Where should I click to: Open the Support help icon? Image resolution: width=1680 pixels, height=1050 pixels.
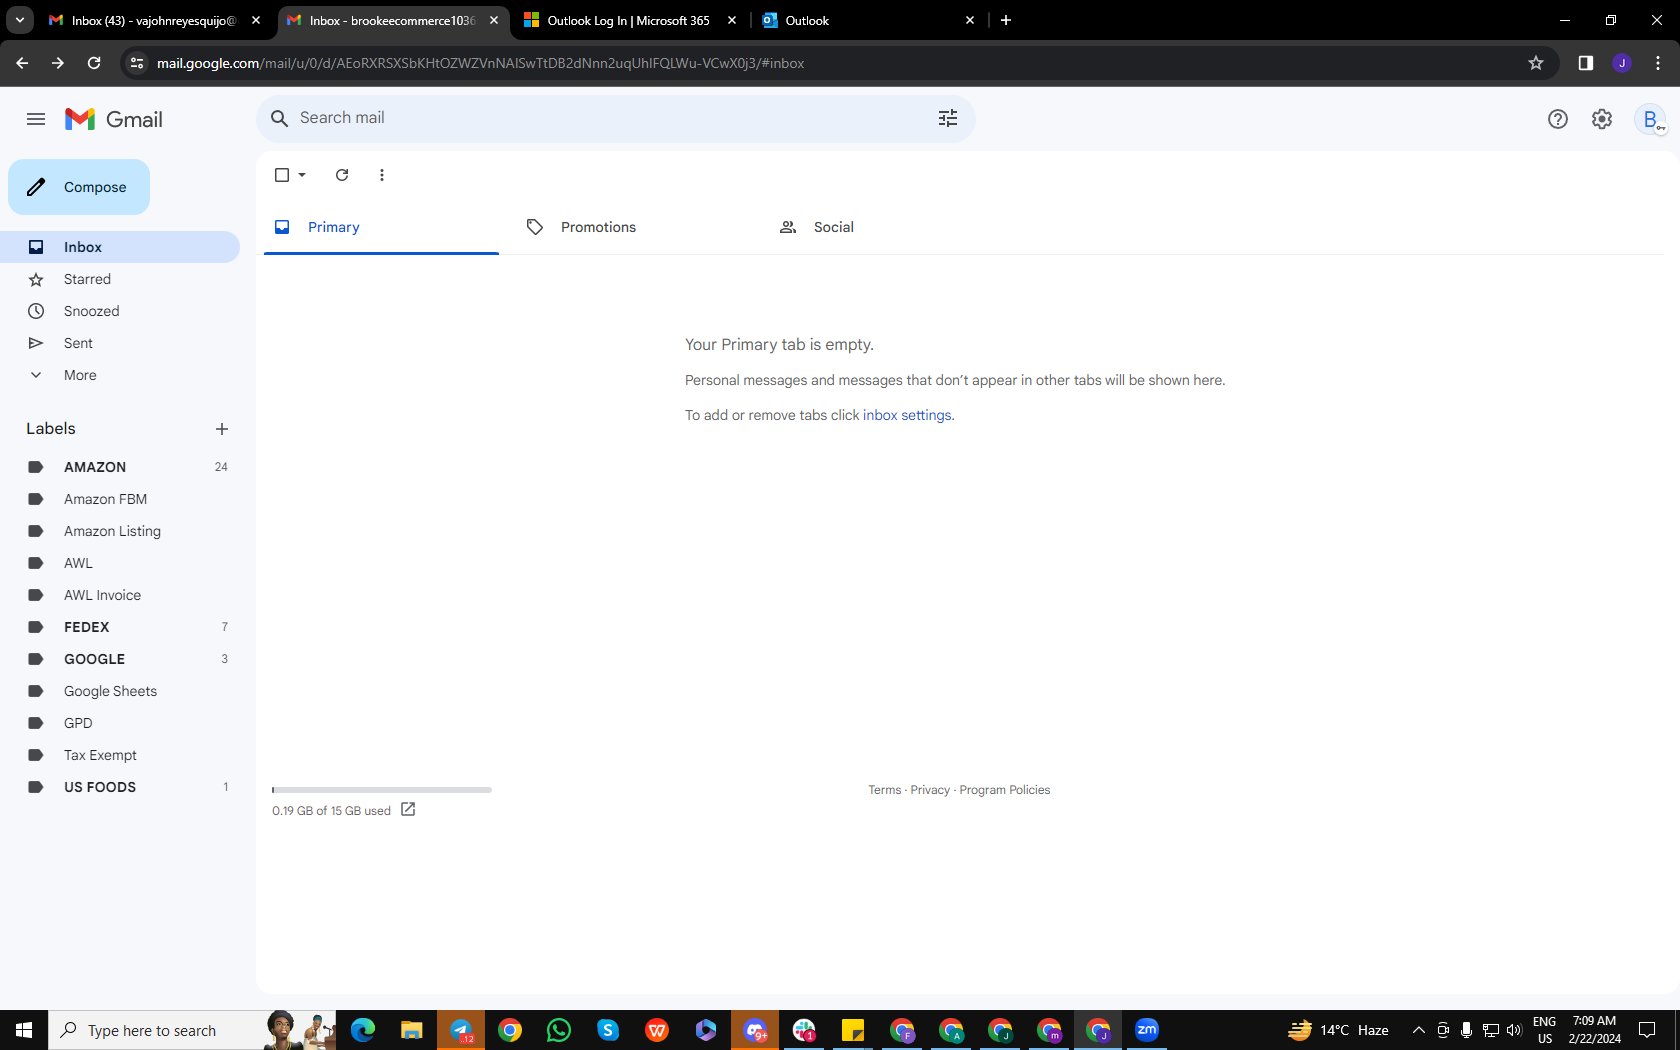(1558, 119)
